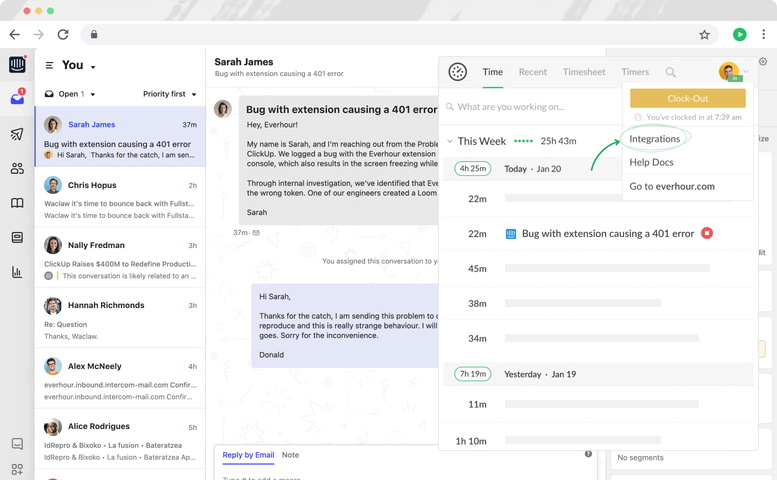Image resolution: width=777 pixels, height=480 pixels.
Task: Open Articles book icon in sidebar
Action: [17, 203]
